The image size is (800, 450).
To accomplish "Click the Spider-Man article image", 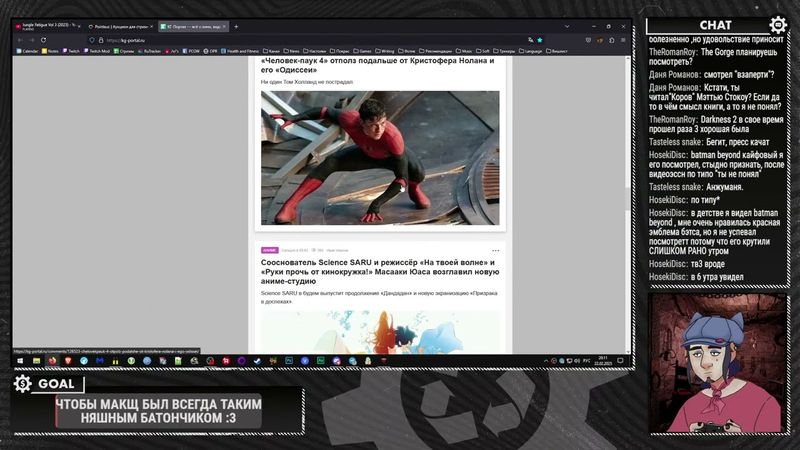I will (380, 158).
